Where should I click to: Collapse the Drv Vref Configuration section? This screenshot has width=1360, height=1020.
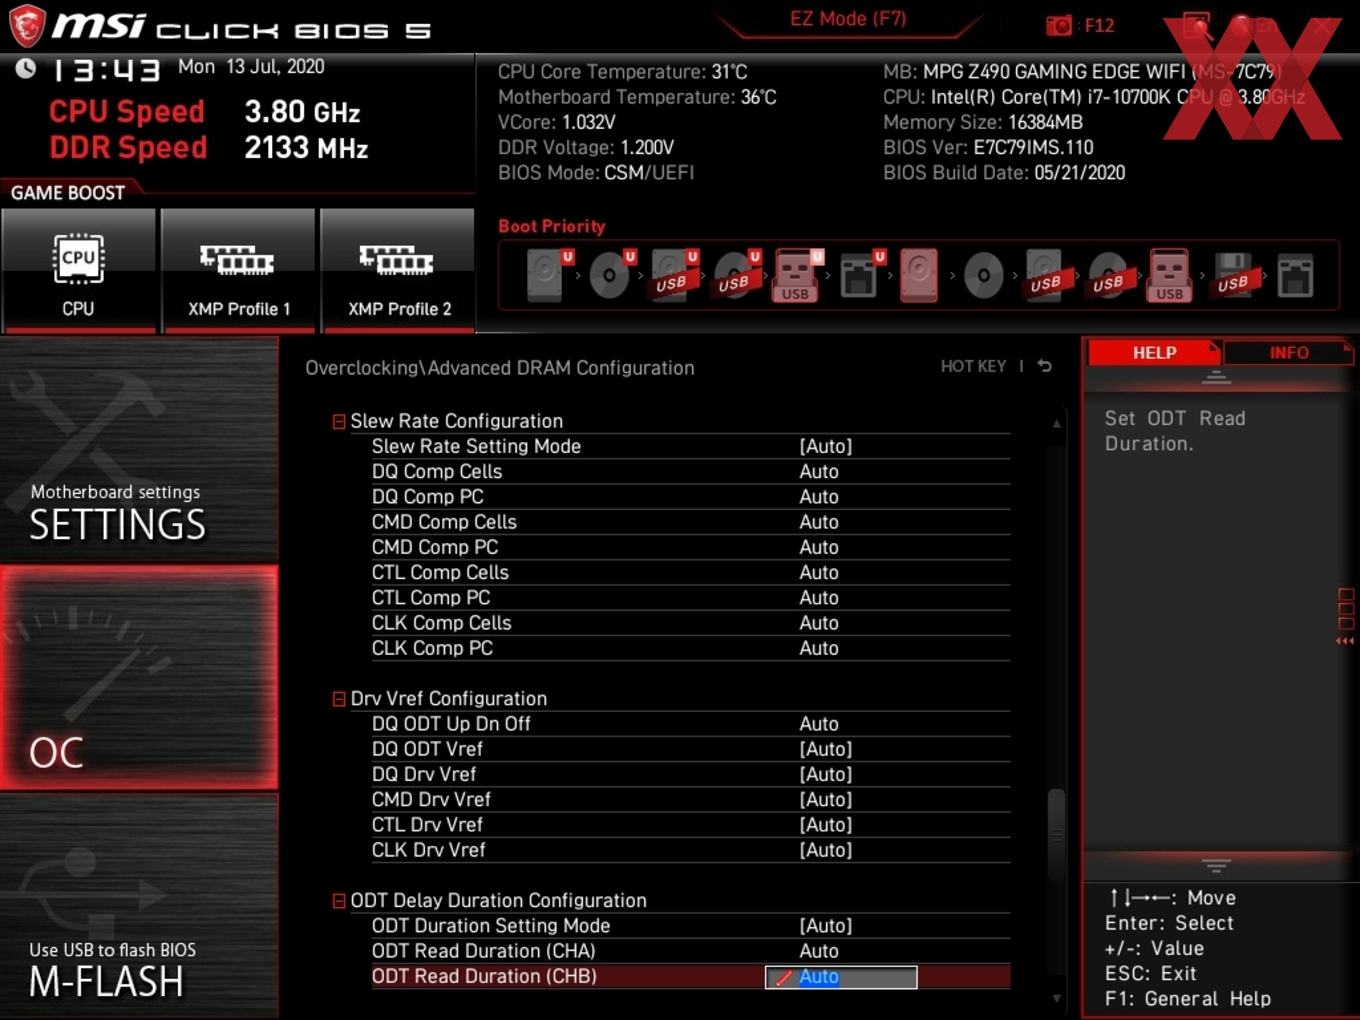pos(339,699)
